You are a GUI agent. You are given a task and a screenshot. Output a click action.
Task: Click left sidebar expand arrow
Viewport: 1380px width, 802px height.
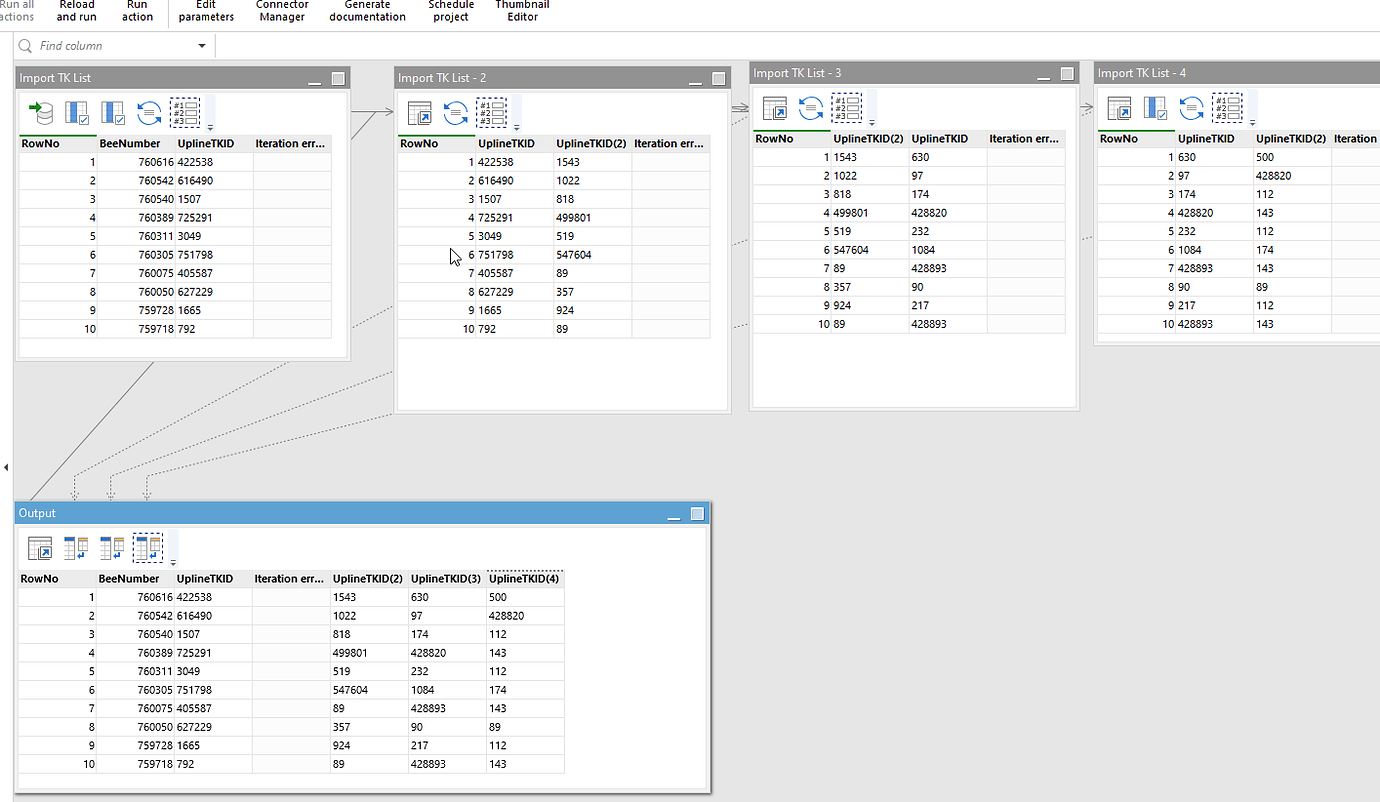point(6,467)
